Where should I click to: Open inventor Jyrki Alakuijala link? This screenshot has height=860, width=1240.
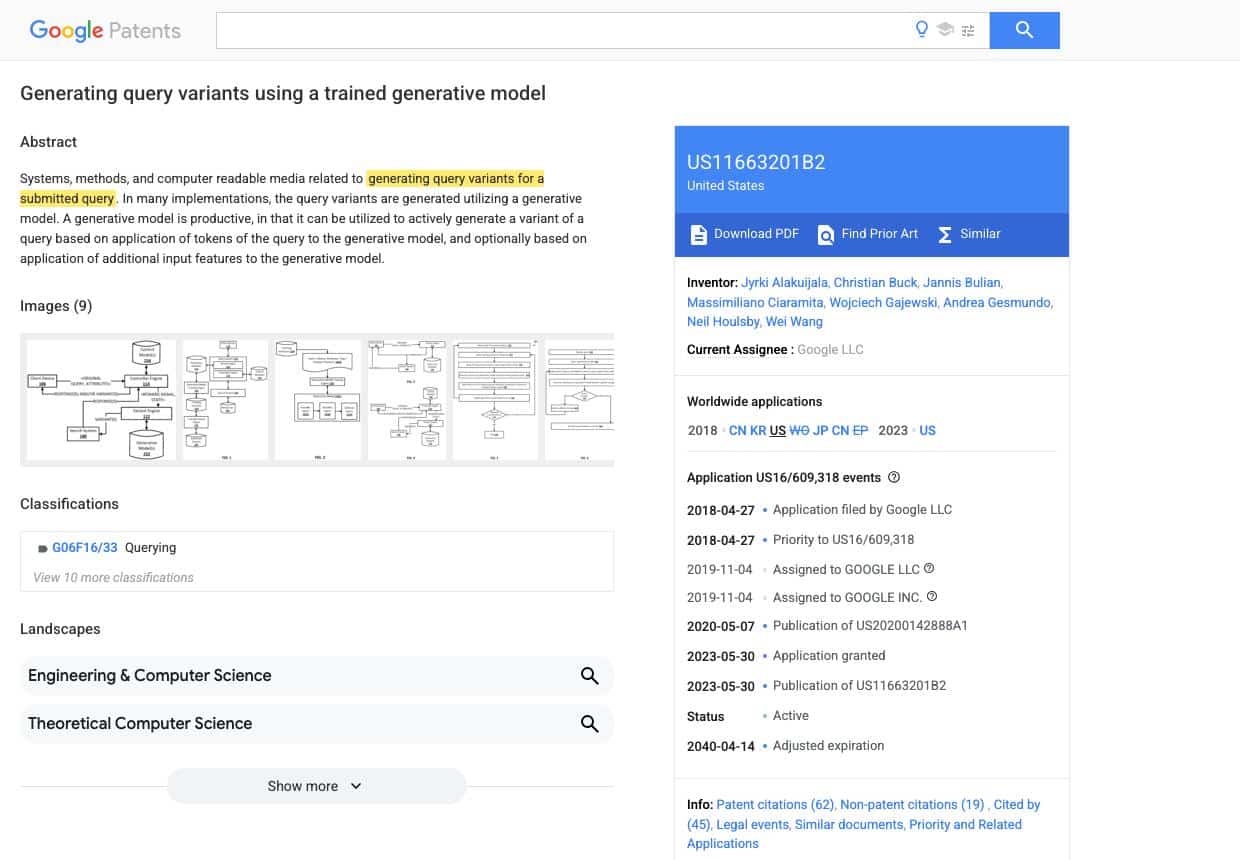click(784, 282)
